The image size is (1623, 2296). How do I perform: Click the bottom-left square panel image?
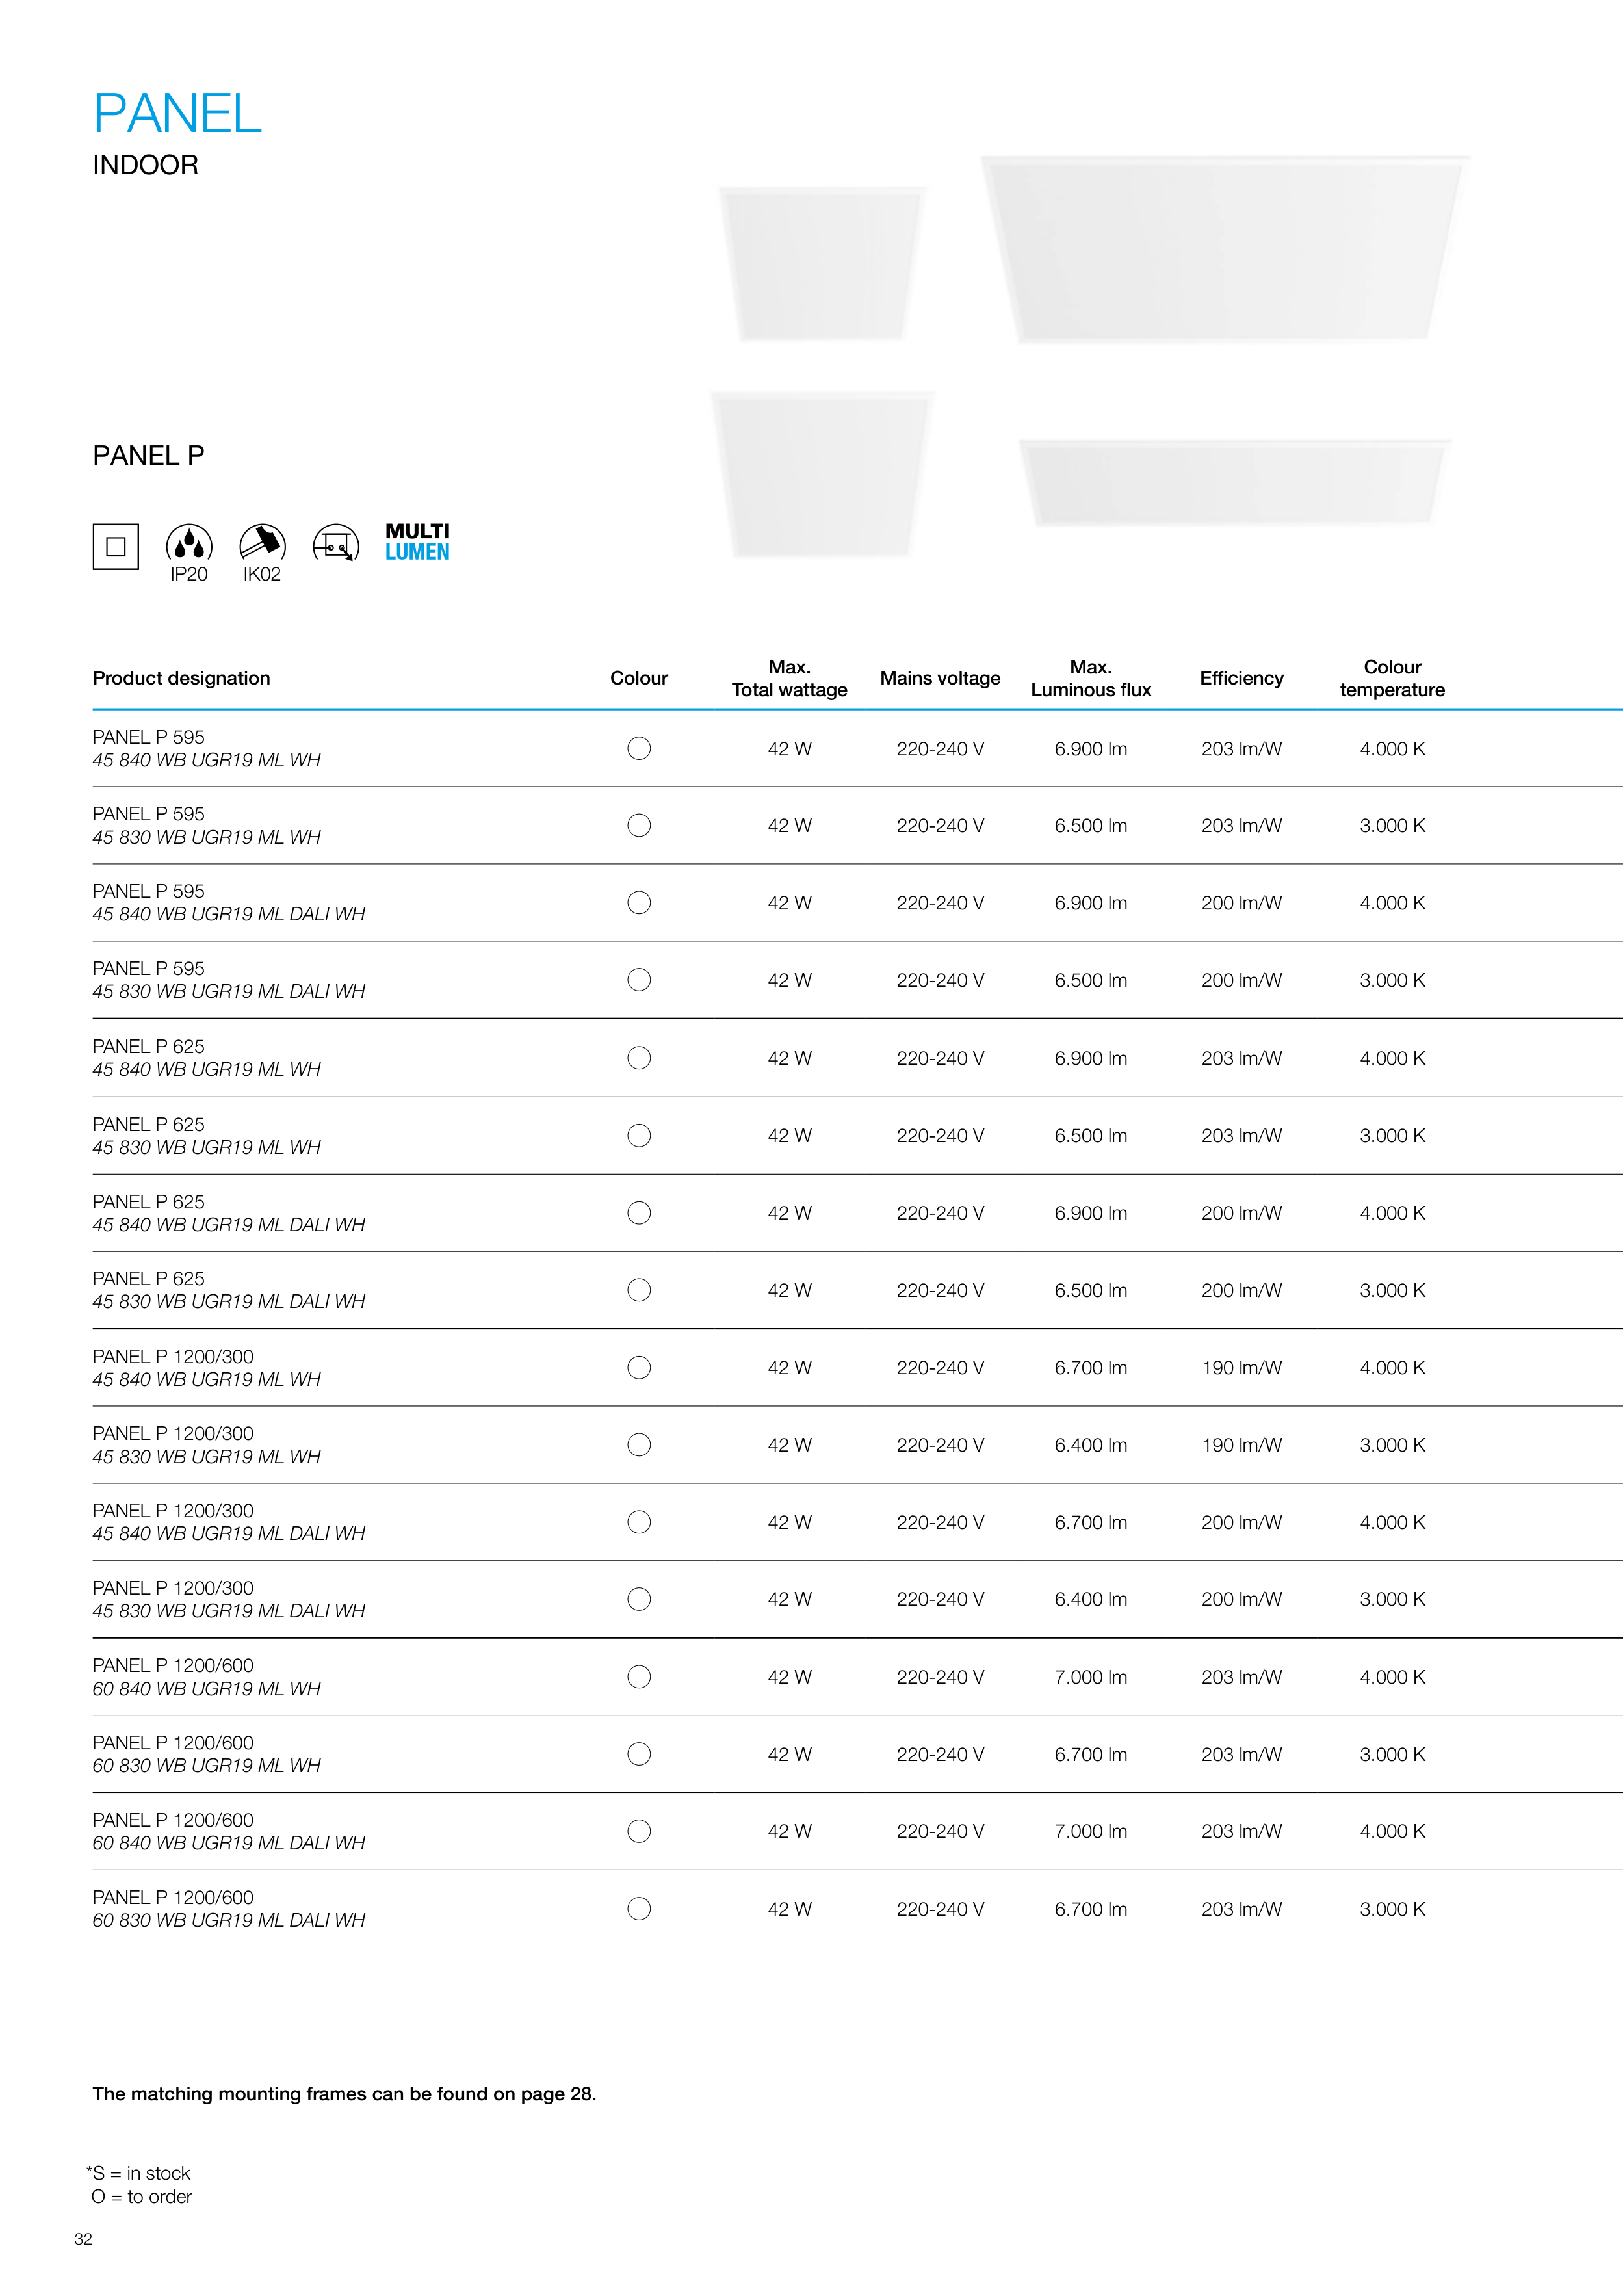(x=822, y=474)
